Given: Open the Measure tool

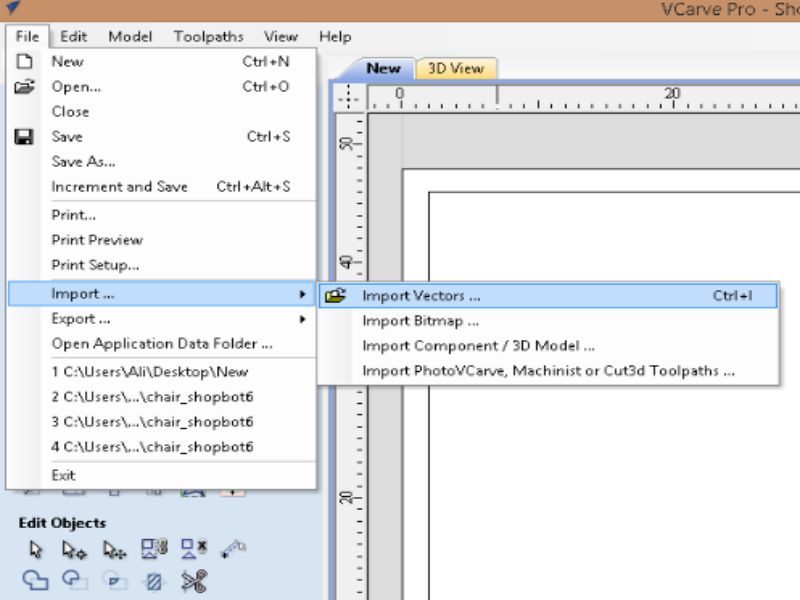Looking at the screenshot, I should (x=234, y=548).
